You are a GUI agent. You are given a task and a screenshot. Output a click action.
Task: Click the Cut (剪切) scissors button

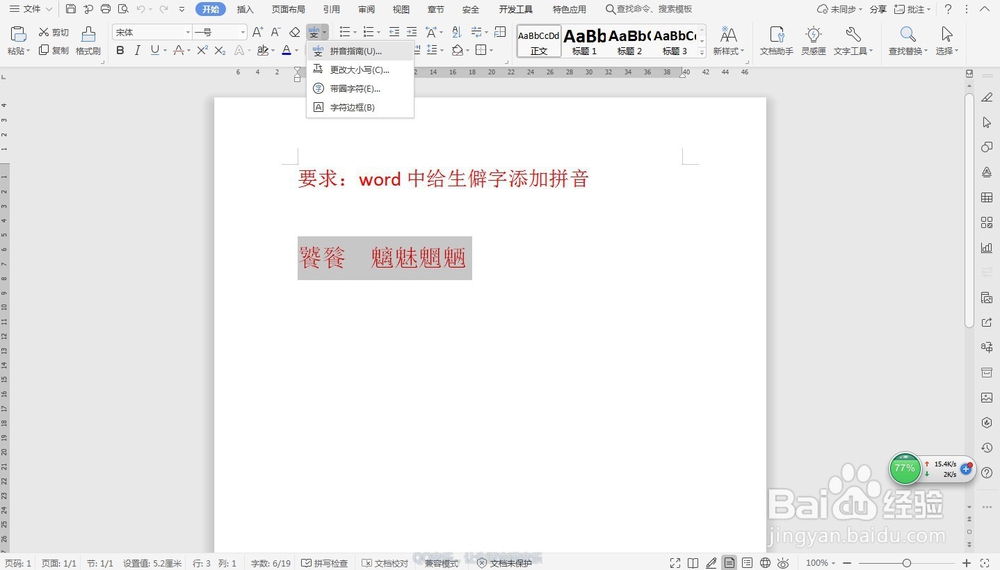coord(54,32)
